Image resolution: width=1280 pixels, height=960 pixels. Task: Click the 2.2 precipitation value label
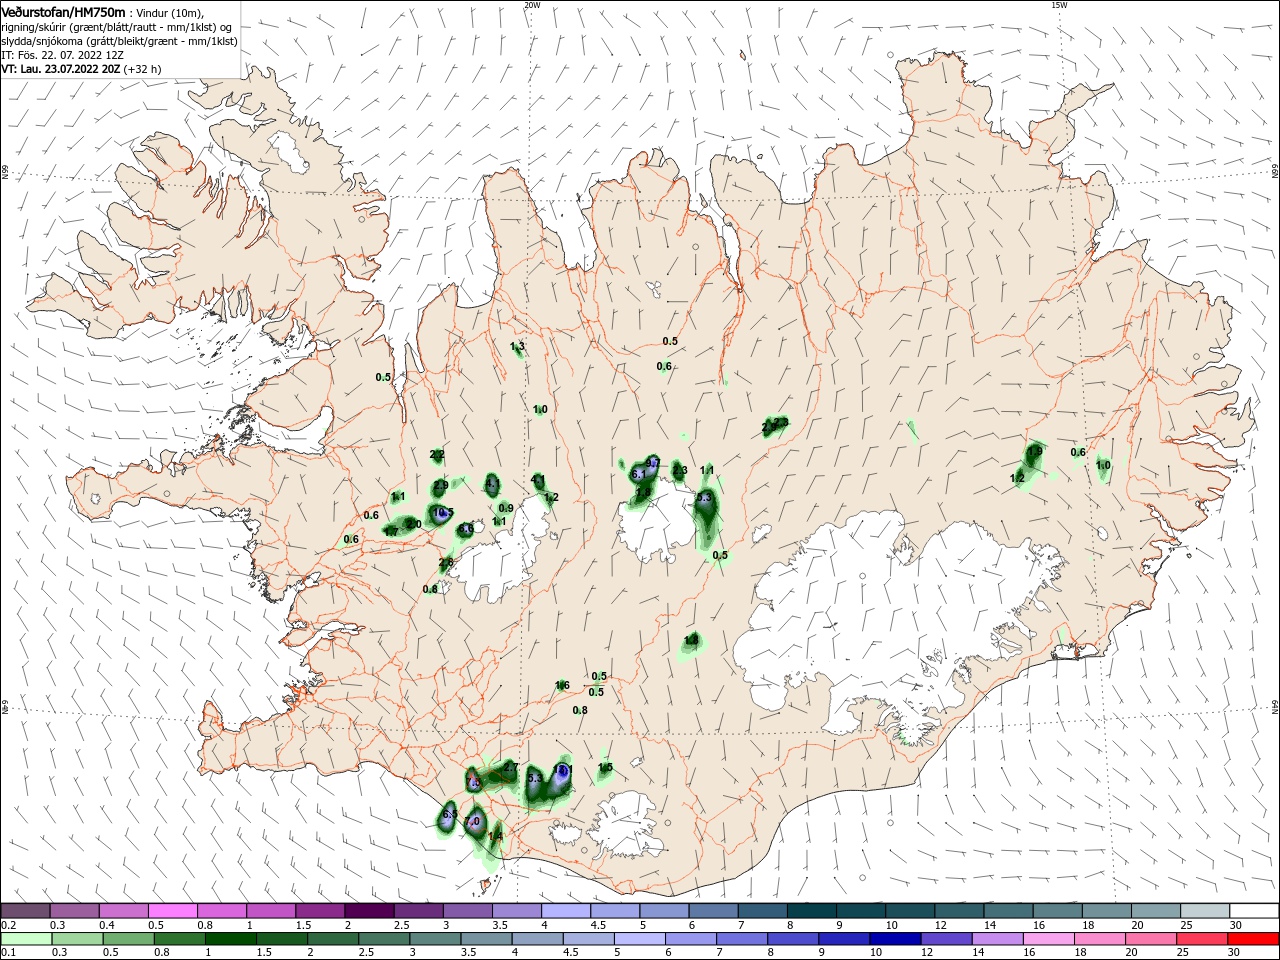(437, 455)
